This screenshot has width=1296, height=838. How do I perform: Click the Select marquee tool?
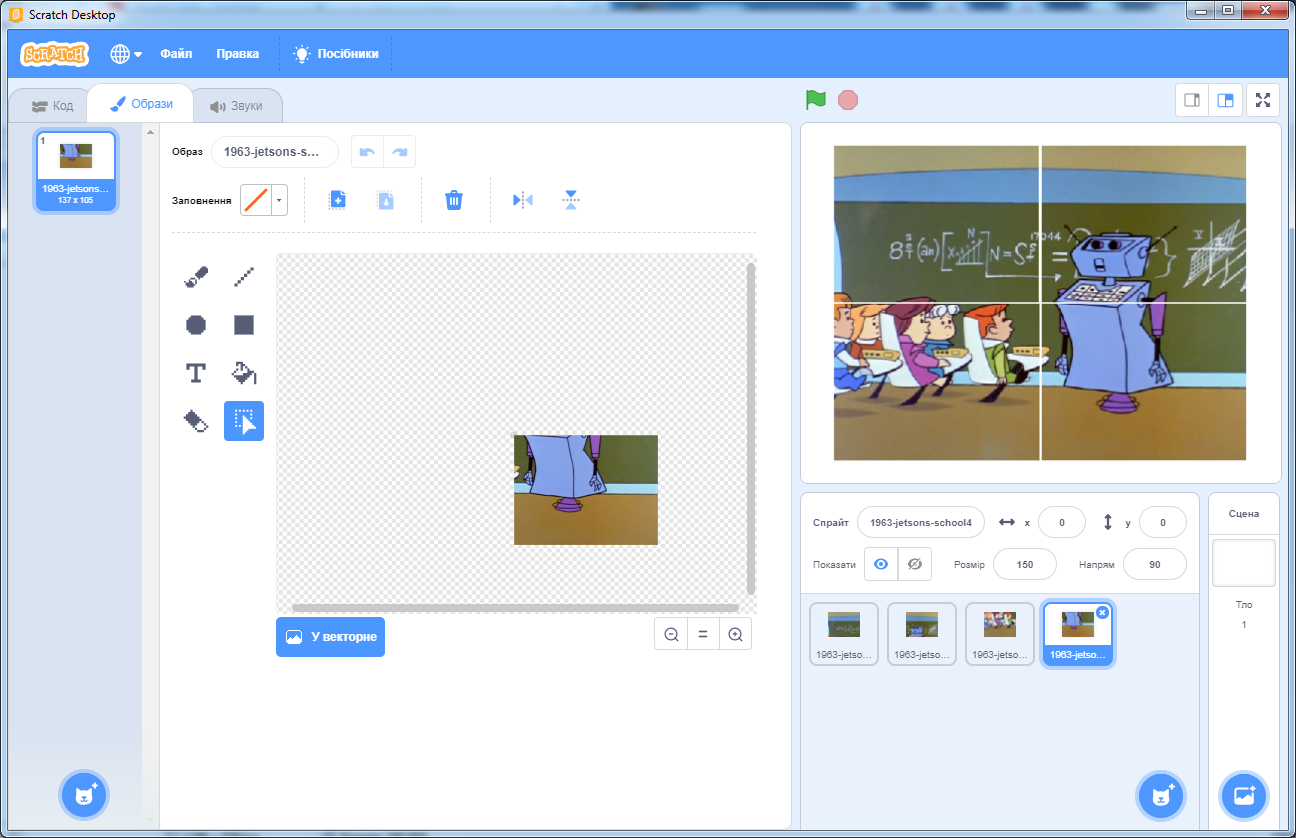[x=244, y=421]
